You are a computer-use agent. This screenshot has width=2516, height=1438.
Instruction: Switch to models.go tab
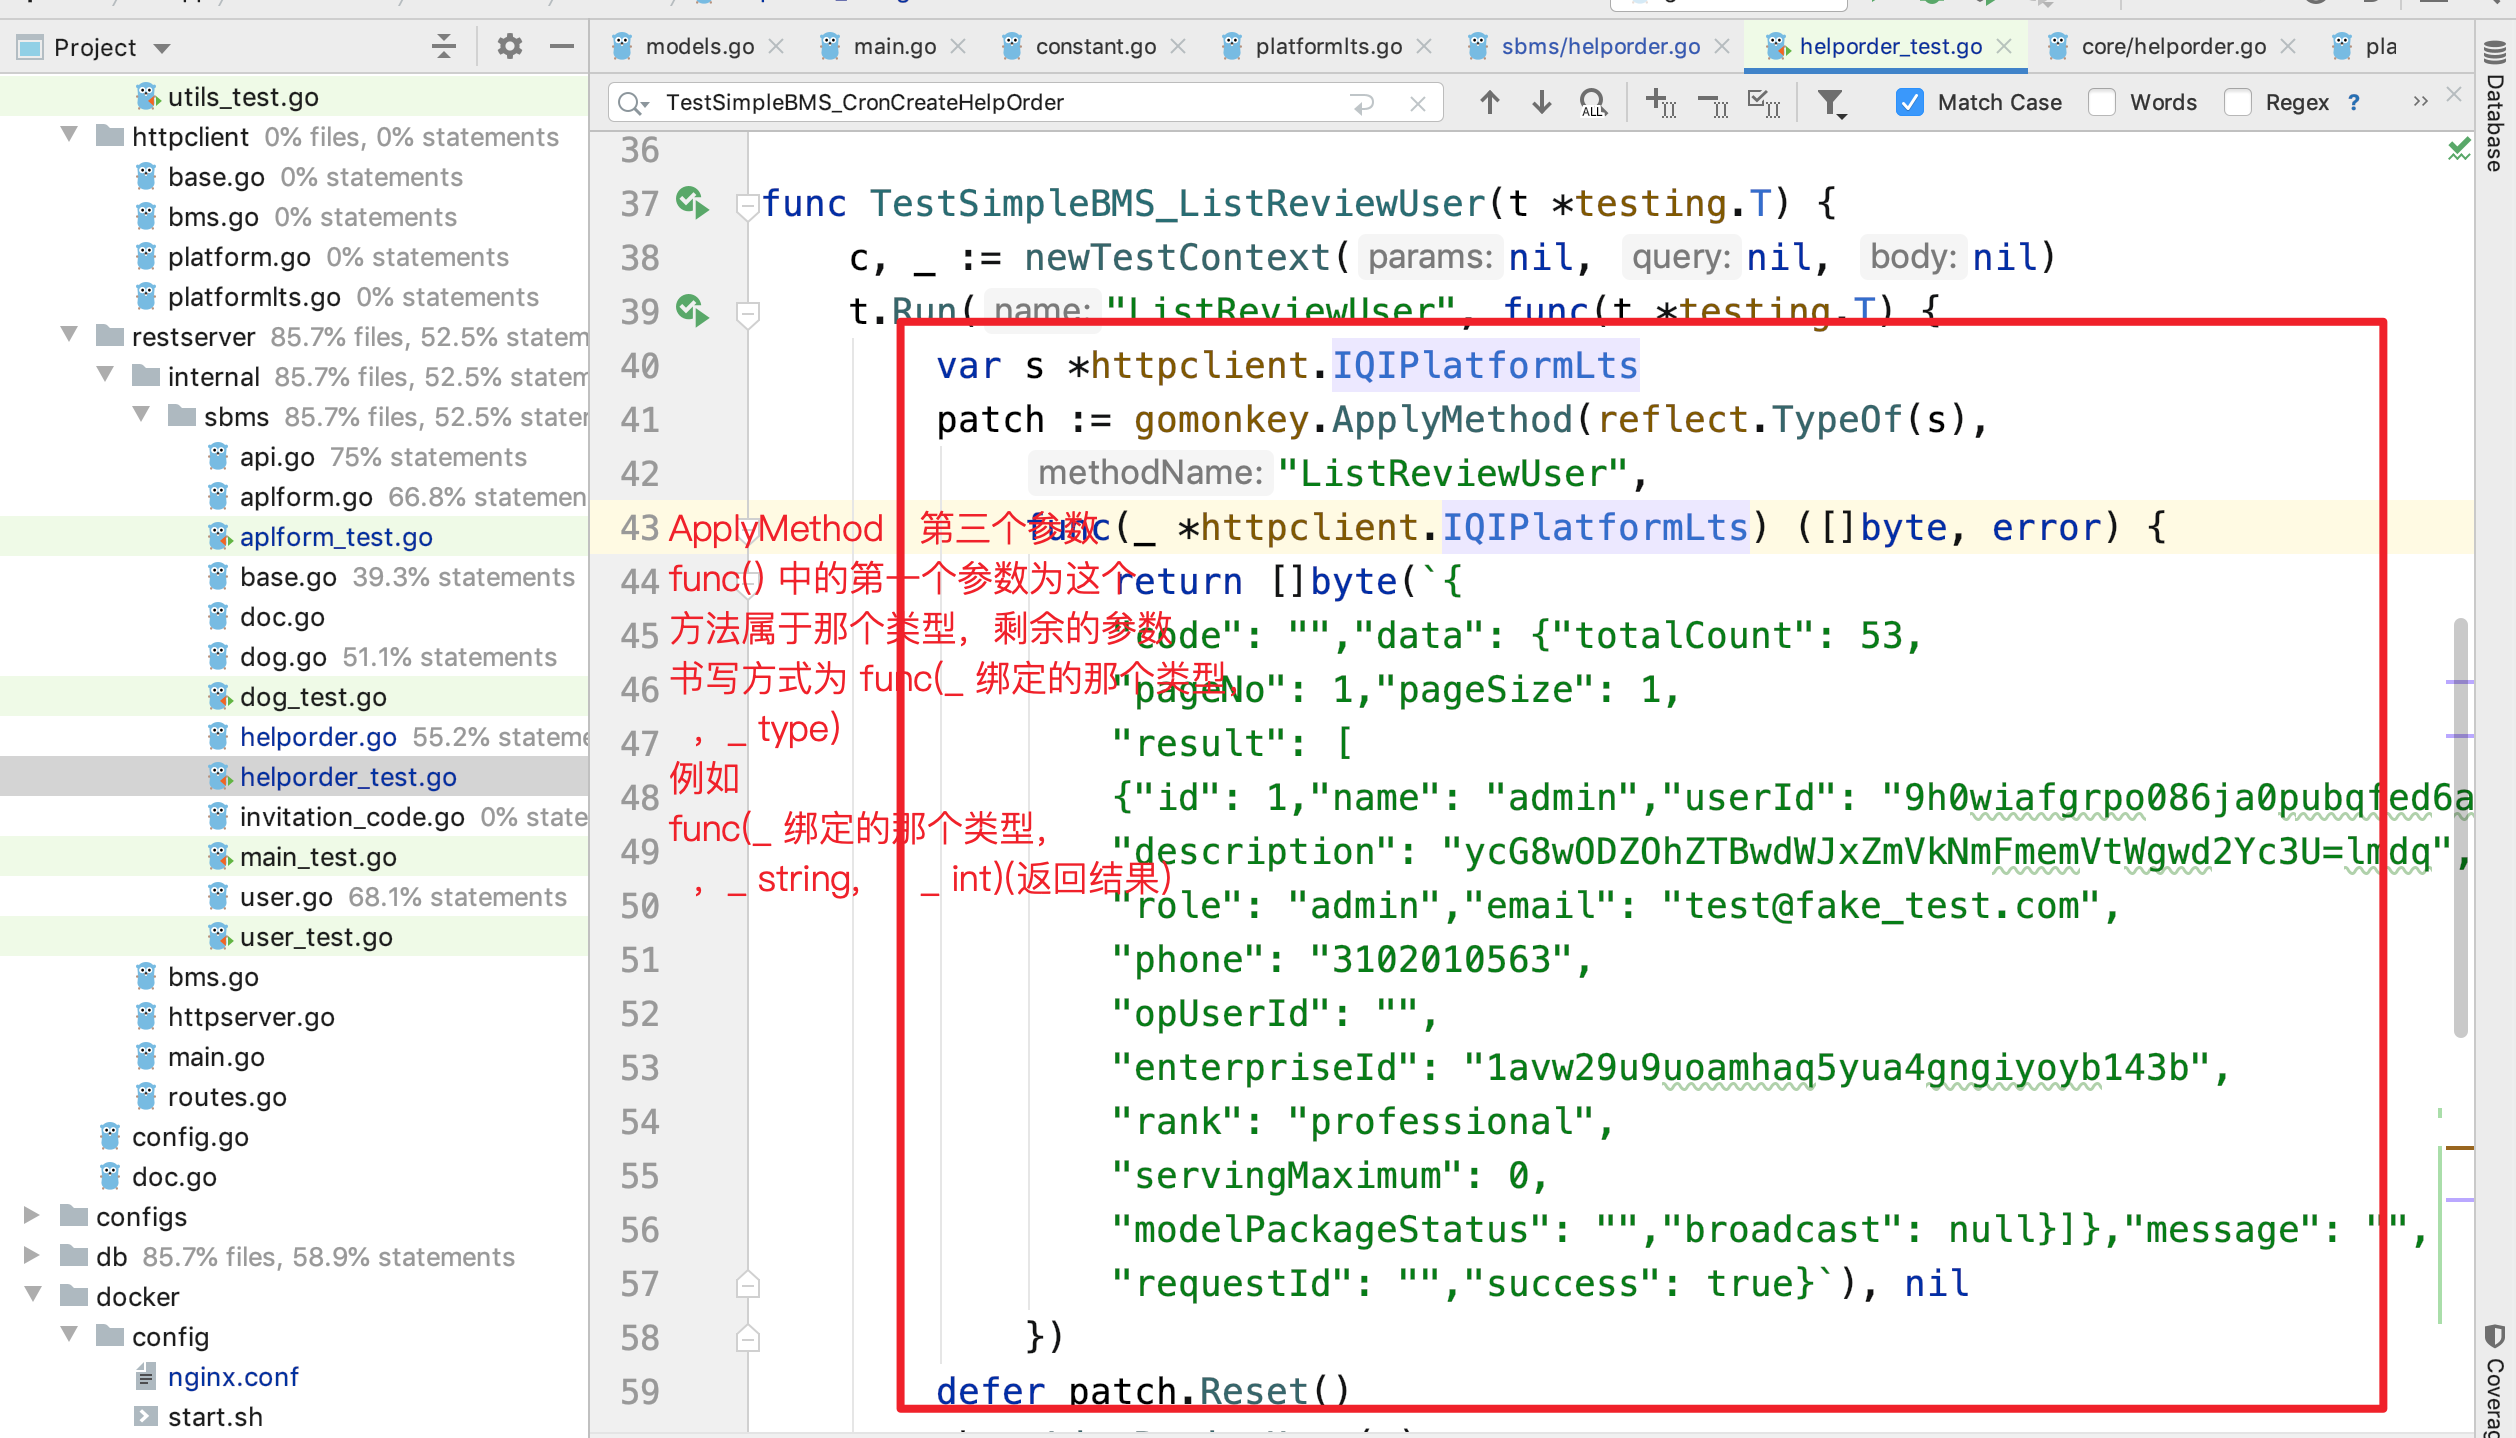(x=699, y=46)
